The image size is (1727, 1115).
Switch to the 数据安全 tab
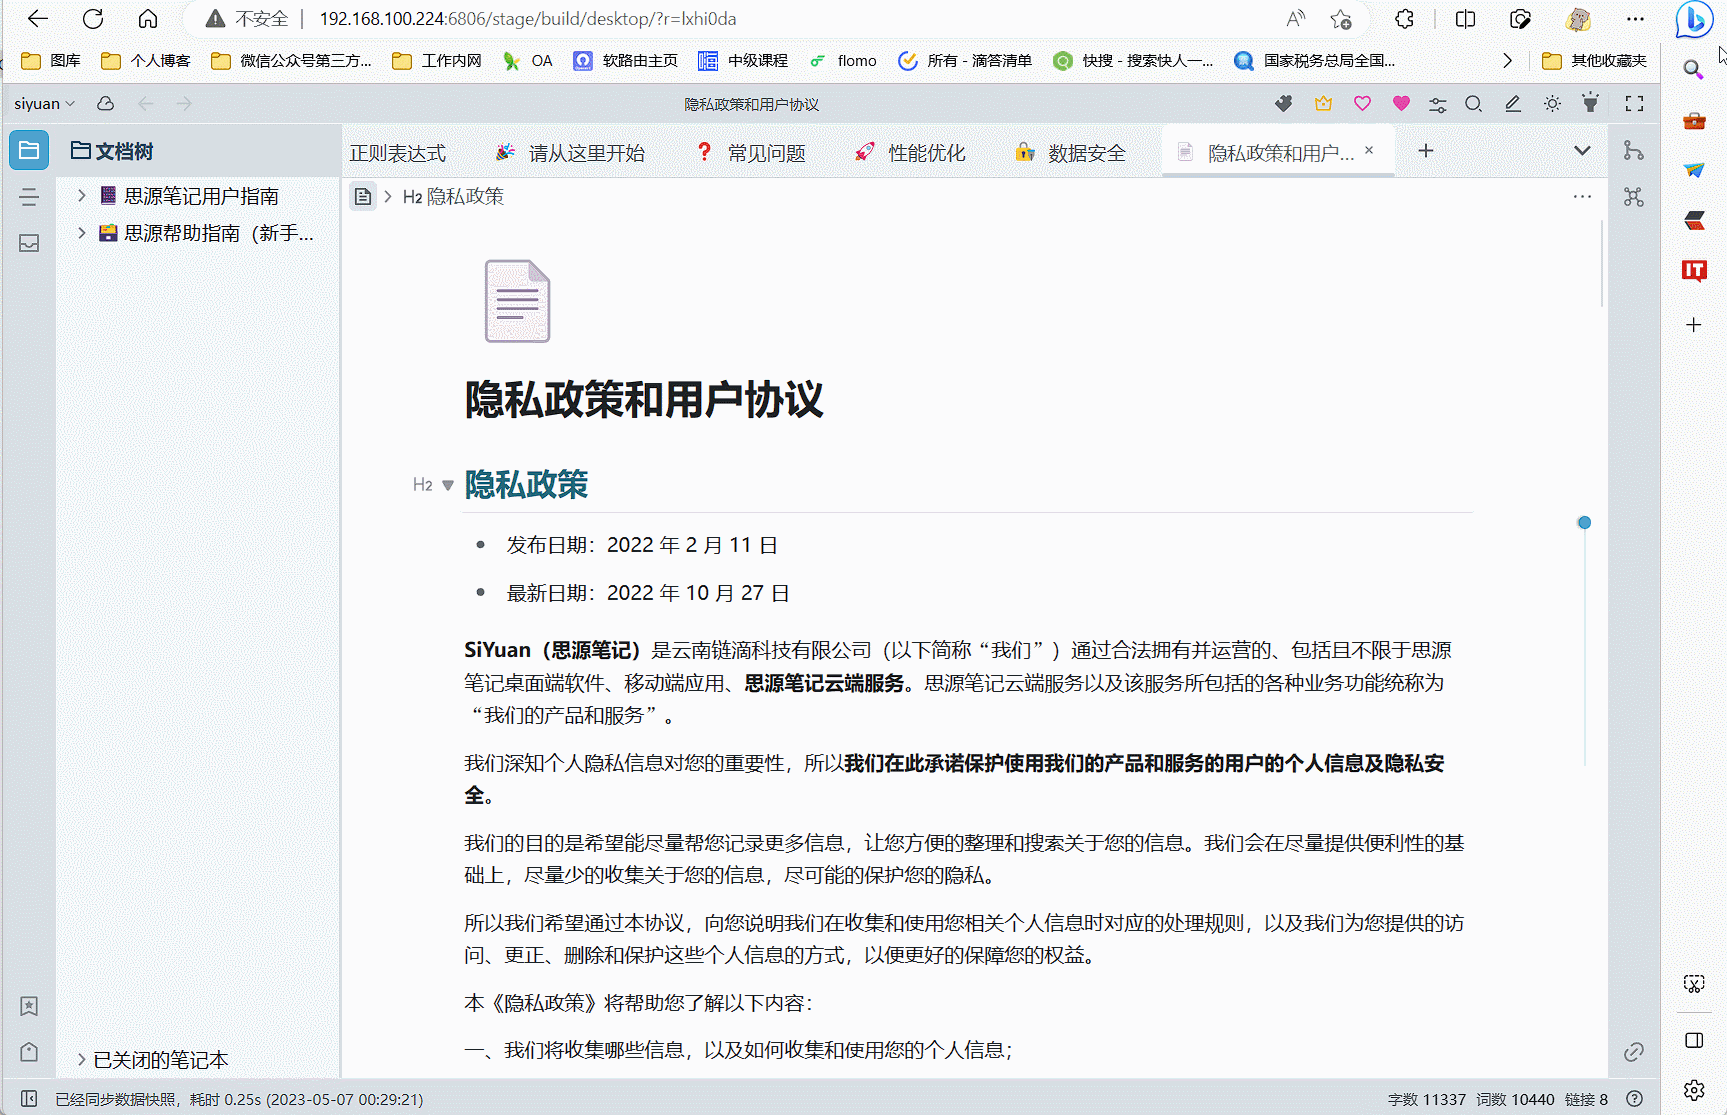[1084, 152]
